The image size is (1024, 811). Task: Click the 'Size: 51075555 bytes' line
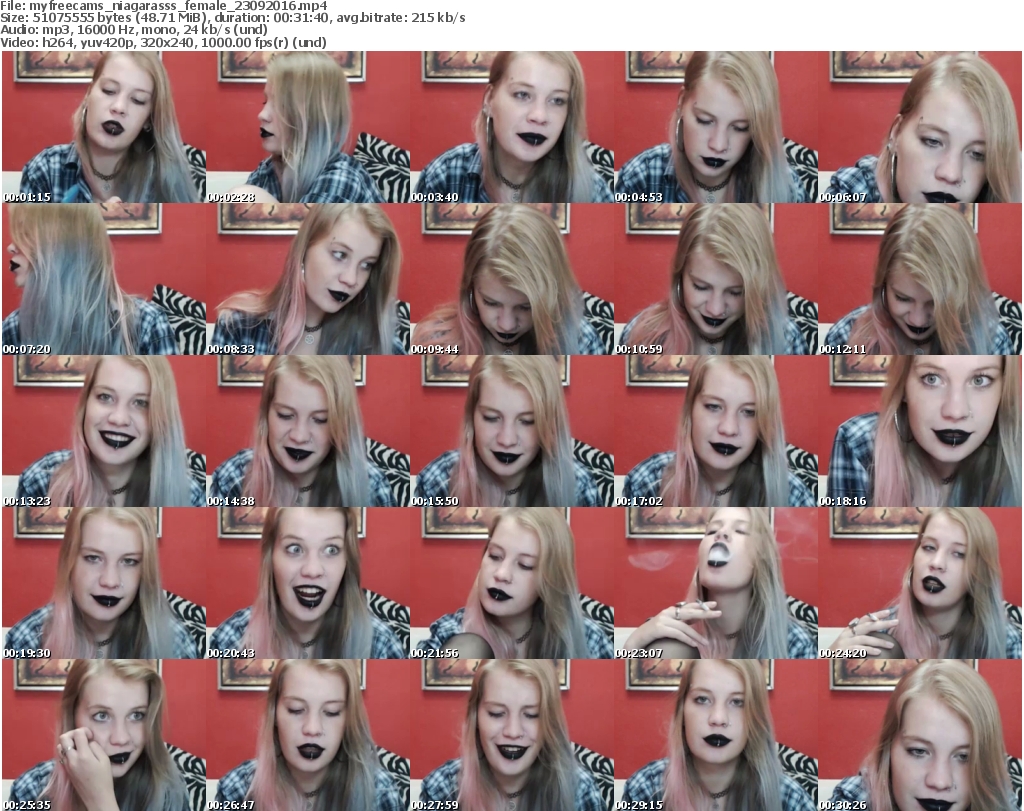pyautogui.click(x=232, y=18)
